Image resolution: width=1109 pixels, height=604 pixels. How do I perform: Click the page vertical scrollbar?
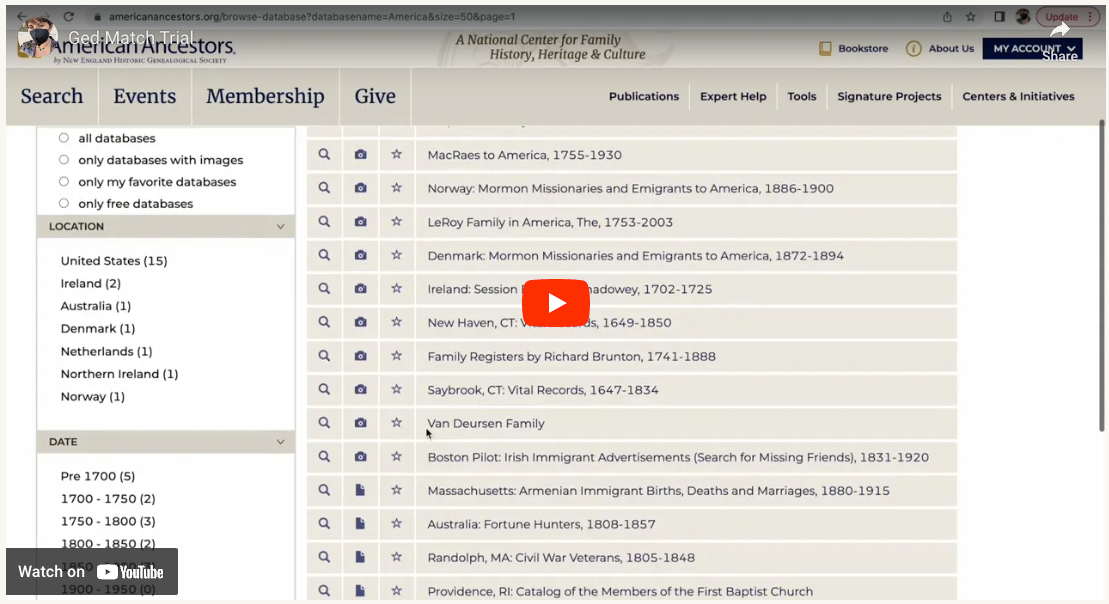pos(1101,276)
